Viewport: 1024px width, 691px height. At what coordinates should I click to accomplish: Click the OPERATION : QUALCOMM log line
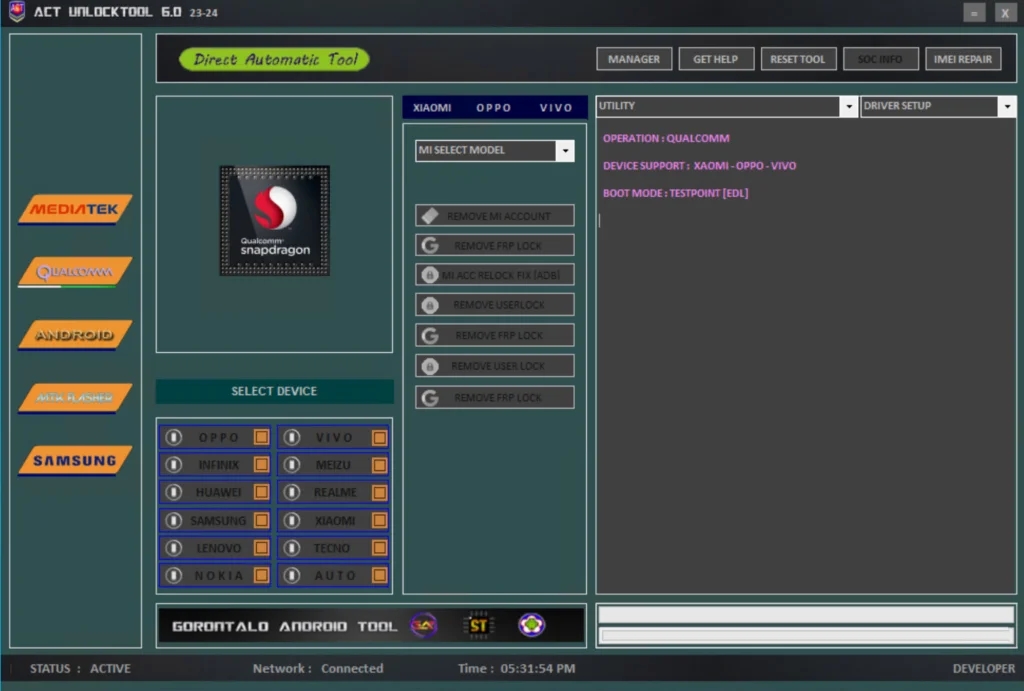[666, 138]
